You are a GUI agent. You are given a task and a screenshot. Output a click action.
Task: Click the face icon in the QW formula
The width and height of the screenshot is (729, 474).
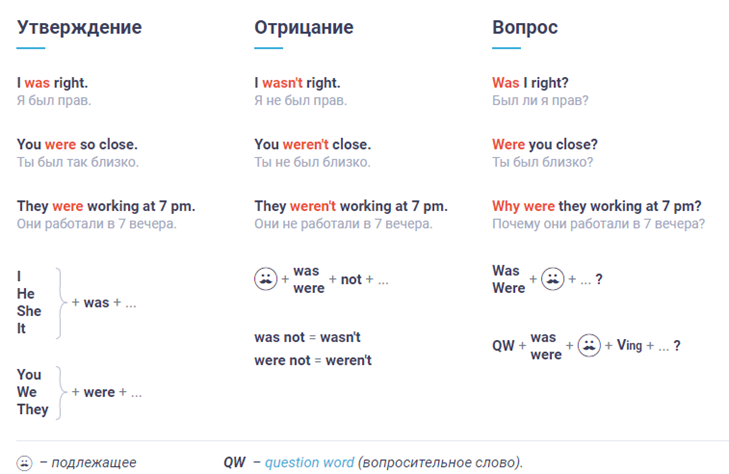point(590,345)
